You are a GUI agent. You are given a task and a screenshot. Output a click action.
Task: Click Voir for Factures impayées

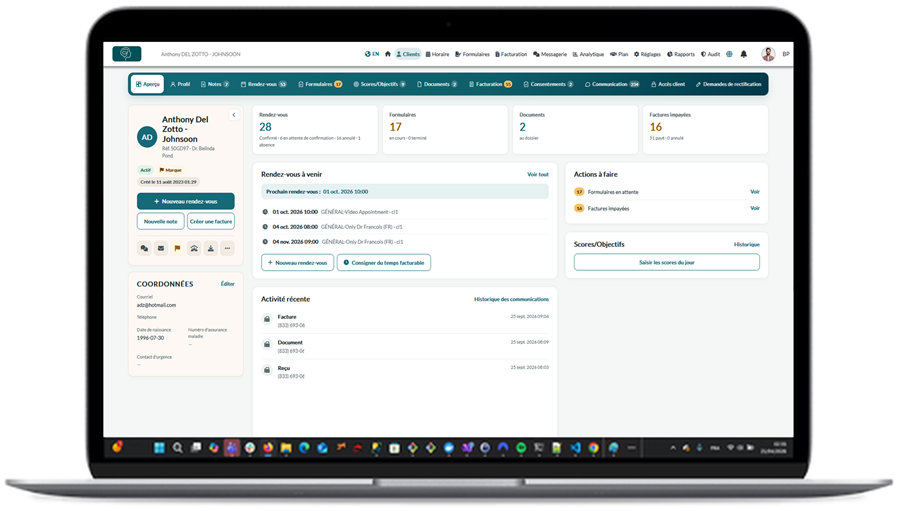click(x=755, y=208)
